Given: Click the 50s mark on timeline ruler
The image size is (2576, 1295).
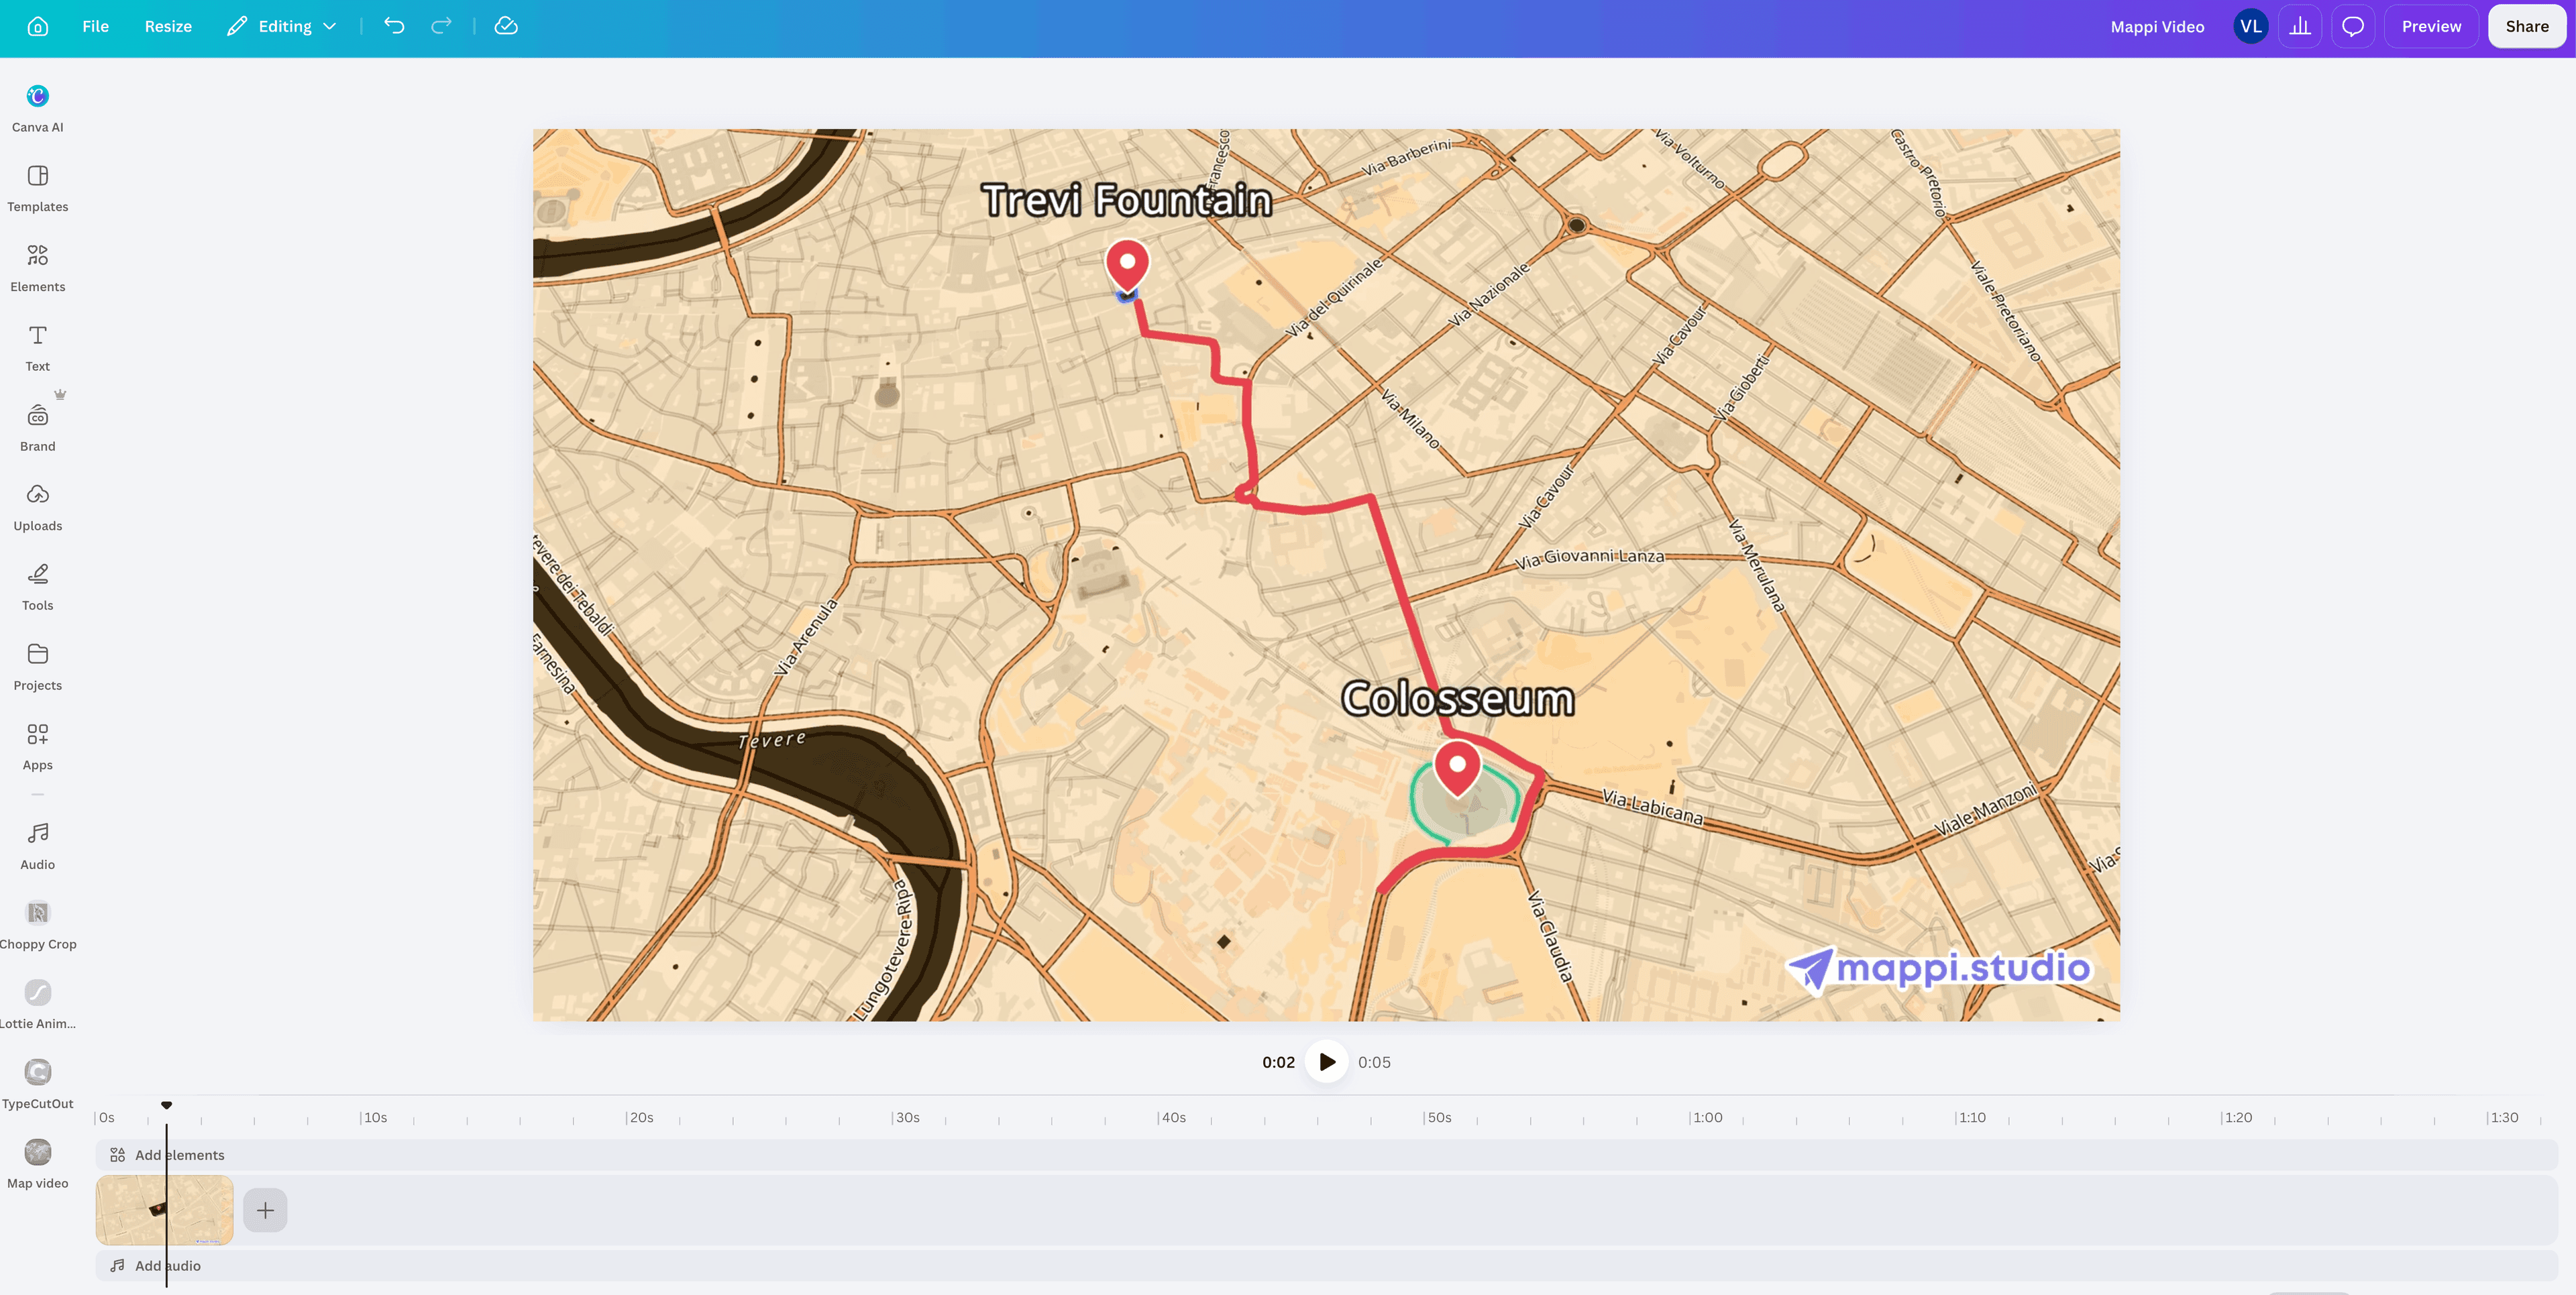Looking at the screenshot, I should tap(1438, 1117).
